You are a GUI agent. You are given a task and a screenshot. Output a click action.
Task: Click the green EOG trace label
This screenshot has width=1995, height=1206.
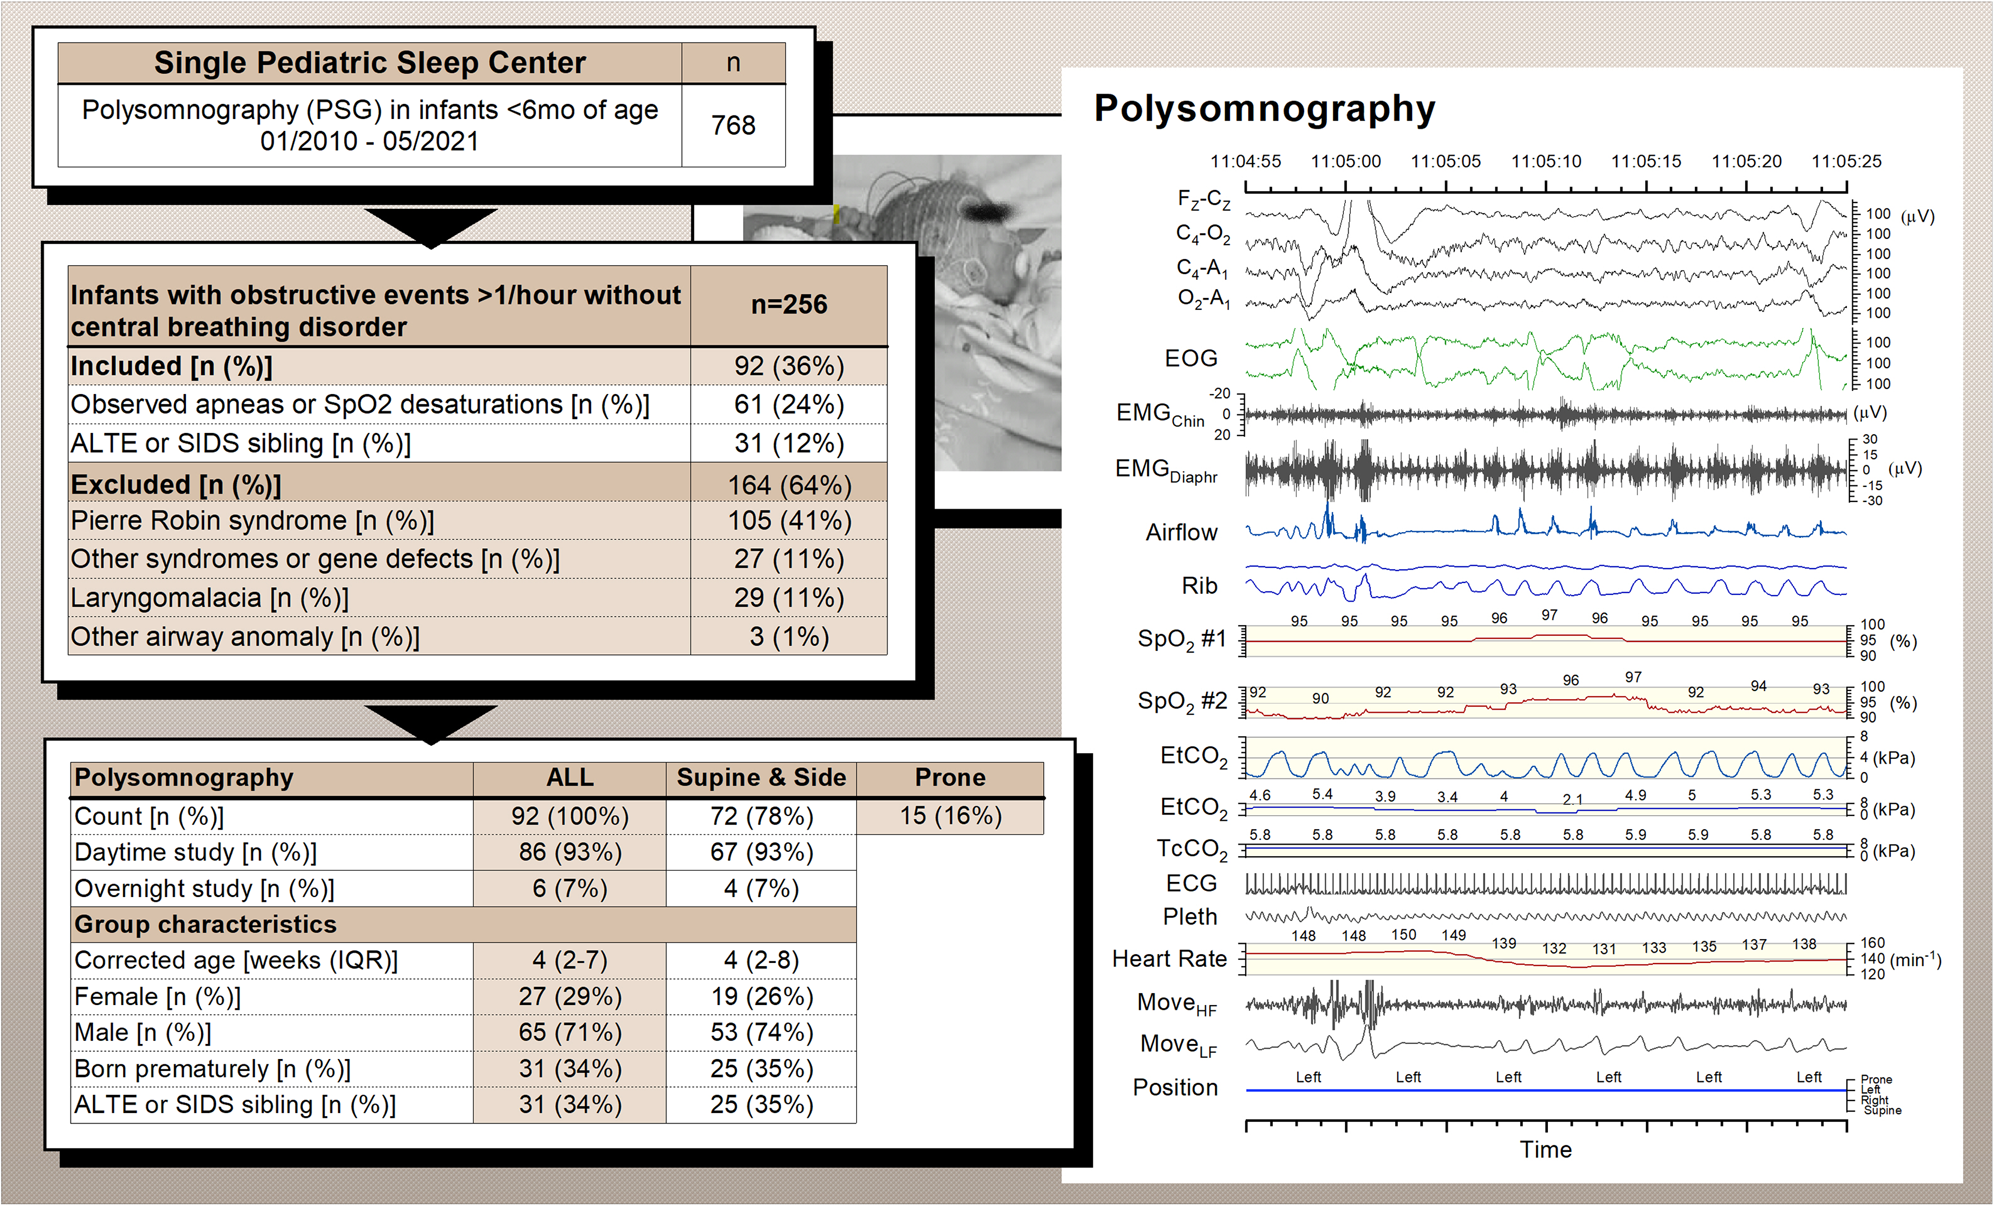pos(1190,358)
